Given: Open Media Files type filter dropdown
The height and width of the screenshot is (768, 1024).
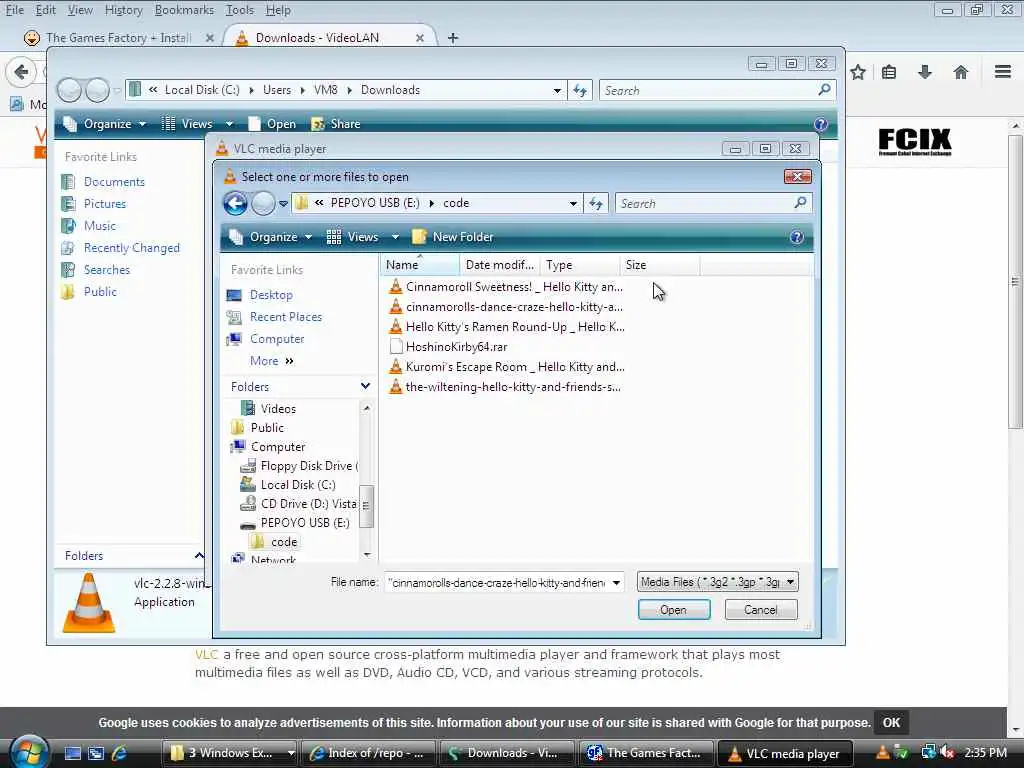Looking at the screenshot, I should (718, 582).
